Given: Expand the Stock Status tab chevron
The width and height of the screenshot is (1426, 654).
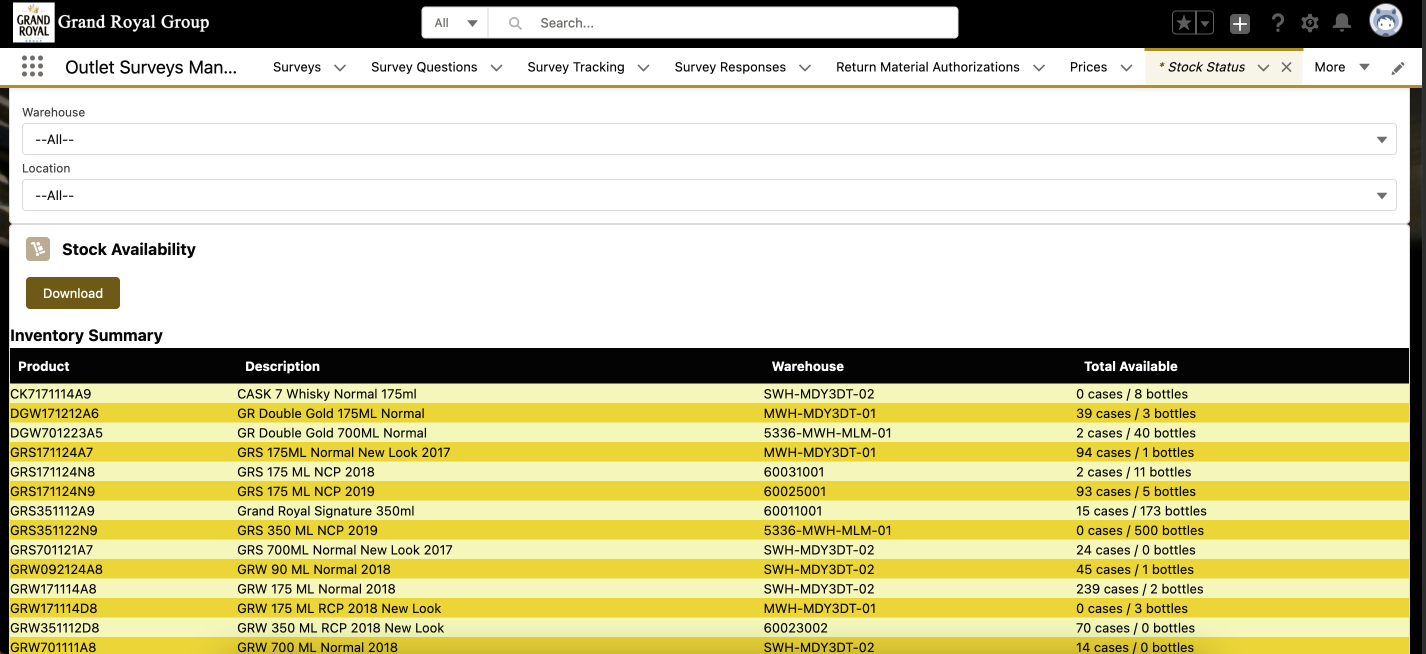Looking at the screenshot, I should 1263,68.
